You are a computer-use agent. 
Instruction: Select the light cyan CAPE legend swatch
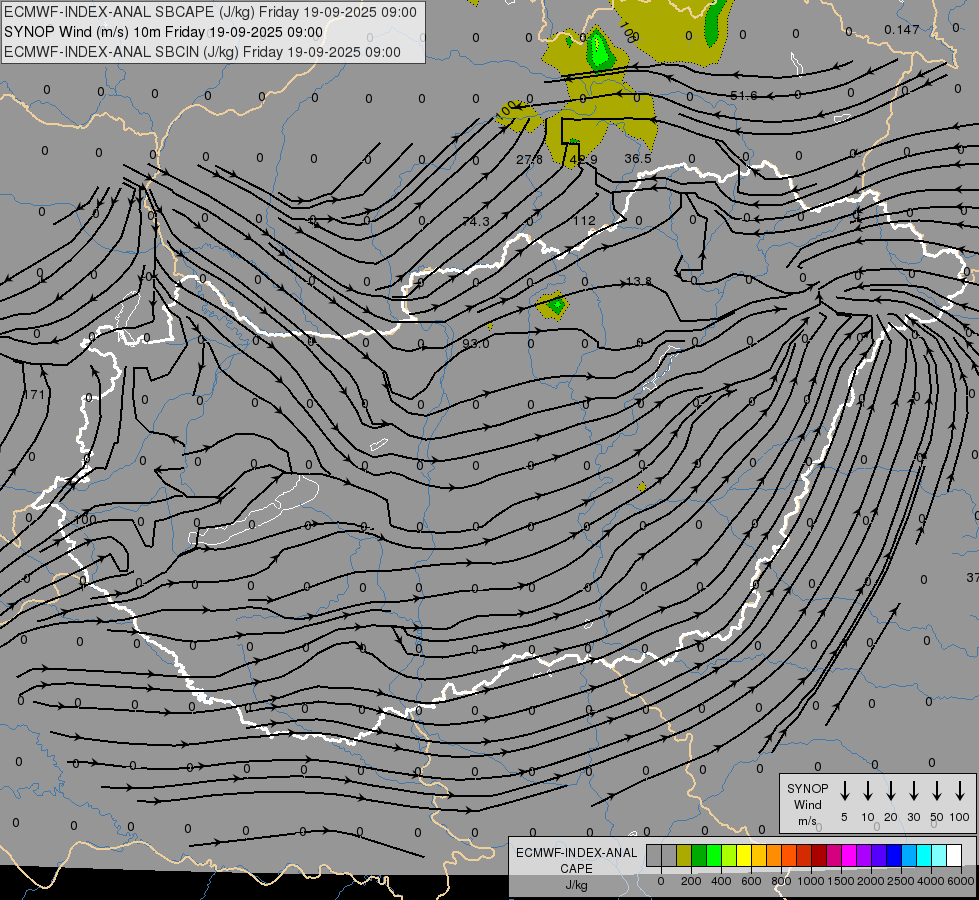[x=940, y=855]
